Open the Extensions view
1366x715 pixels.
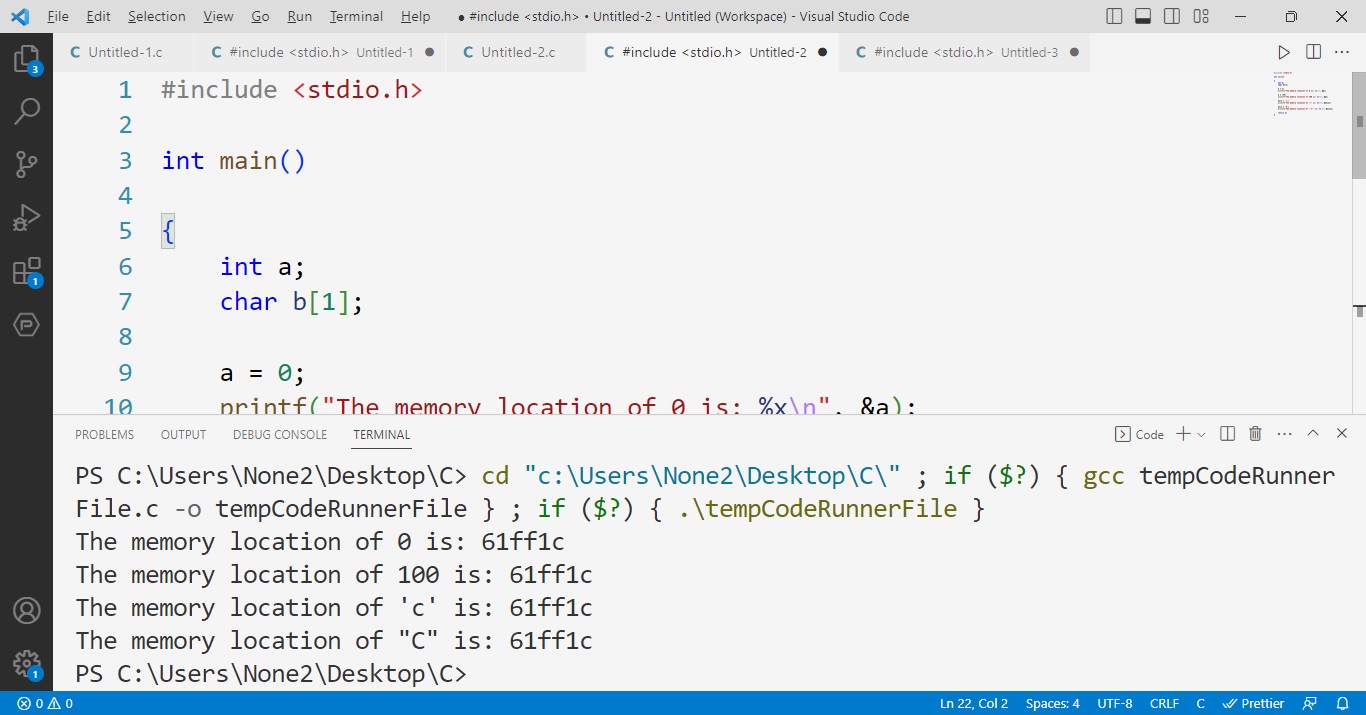[26, 272]
